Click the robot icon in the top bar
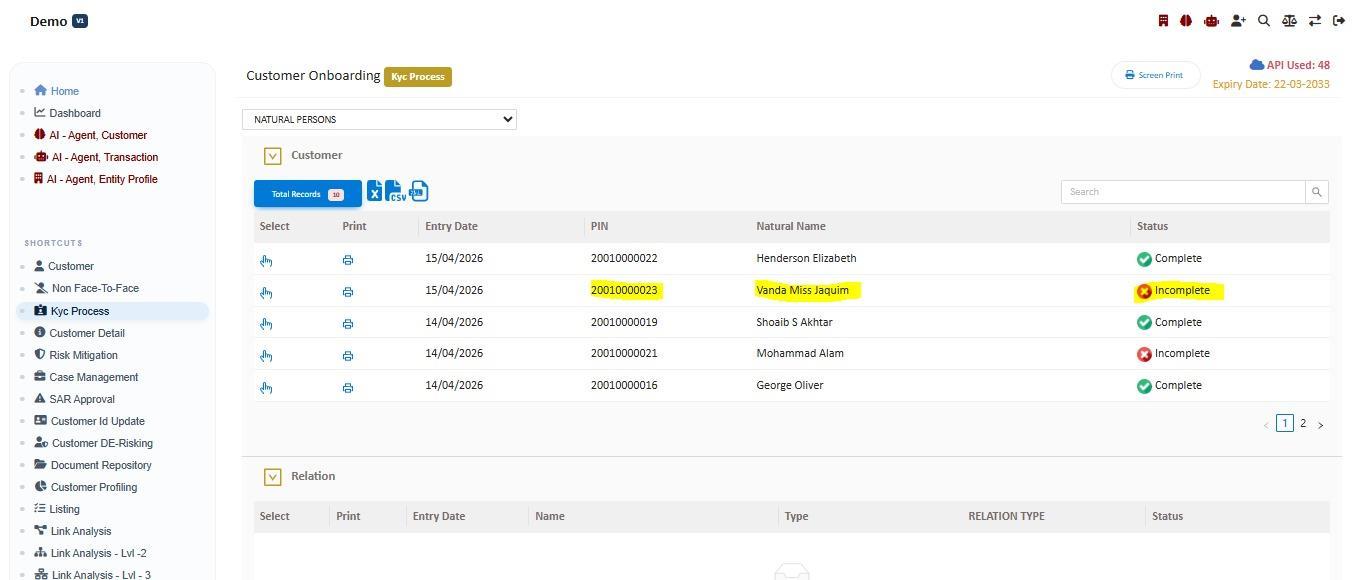Screen dimensions: 1359x580 click(x=1211, y=20)
